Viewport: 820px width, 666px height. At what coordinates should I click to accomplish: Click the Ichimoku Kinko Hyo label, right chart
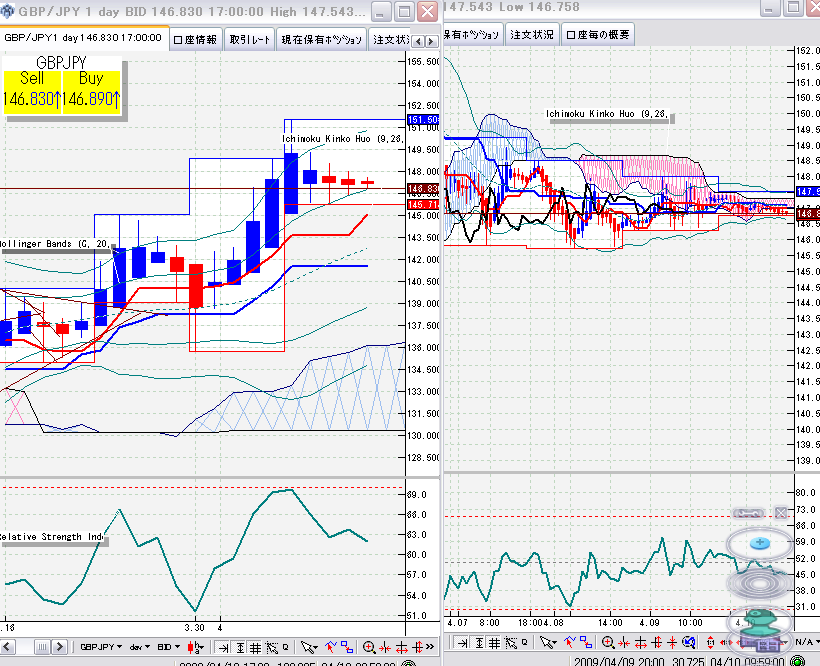607,114
